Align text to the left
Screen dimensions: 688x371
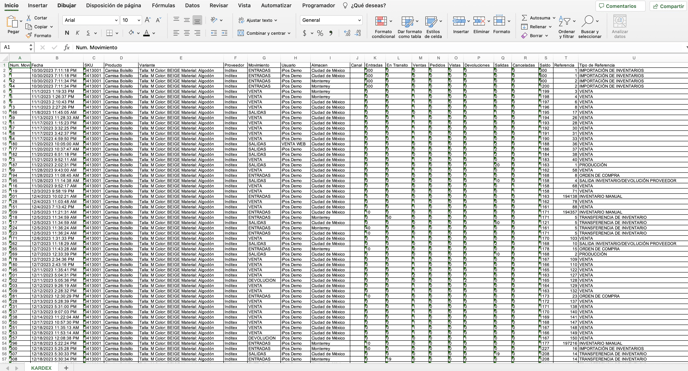(176, 33)
